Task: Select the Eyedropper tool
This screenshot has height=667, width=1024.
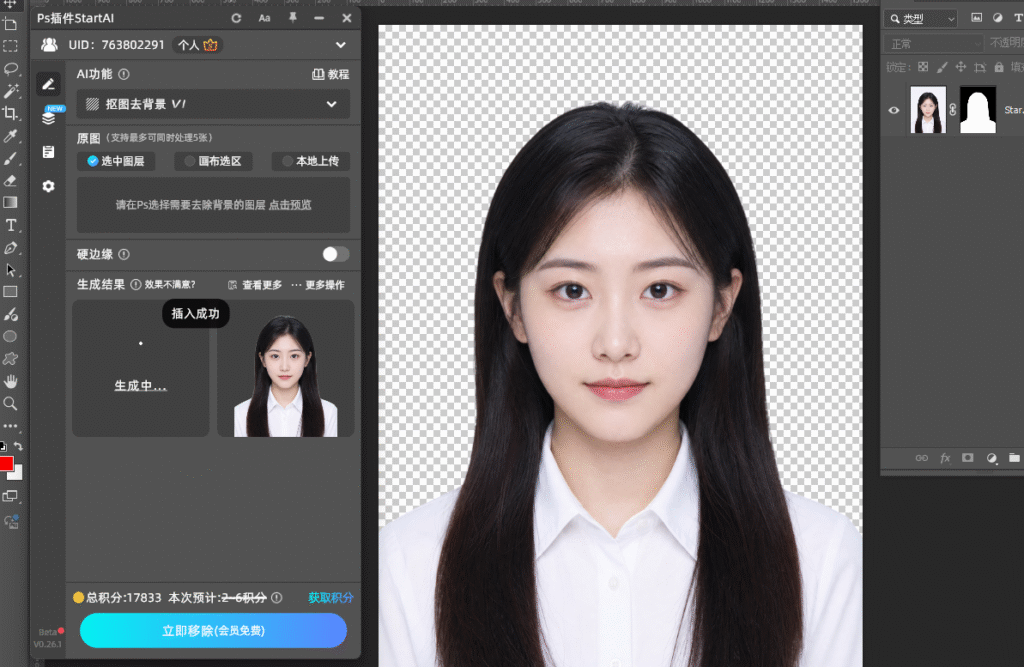Action: tap(10, 136)
